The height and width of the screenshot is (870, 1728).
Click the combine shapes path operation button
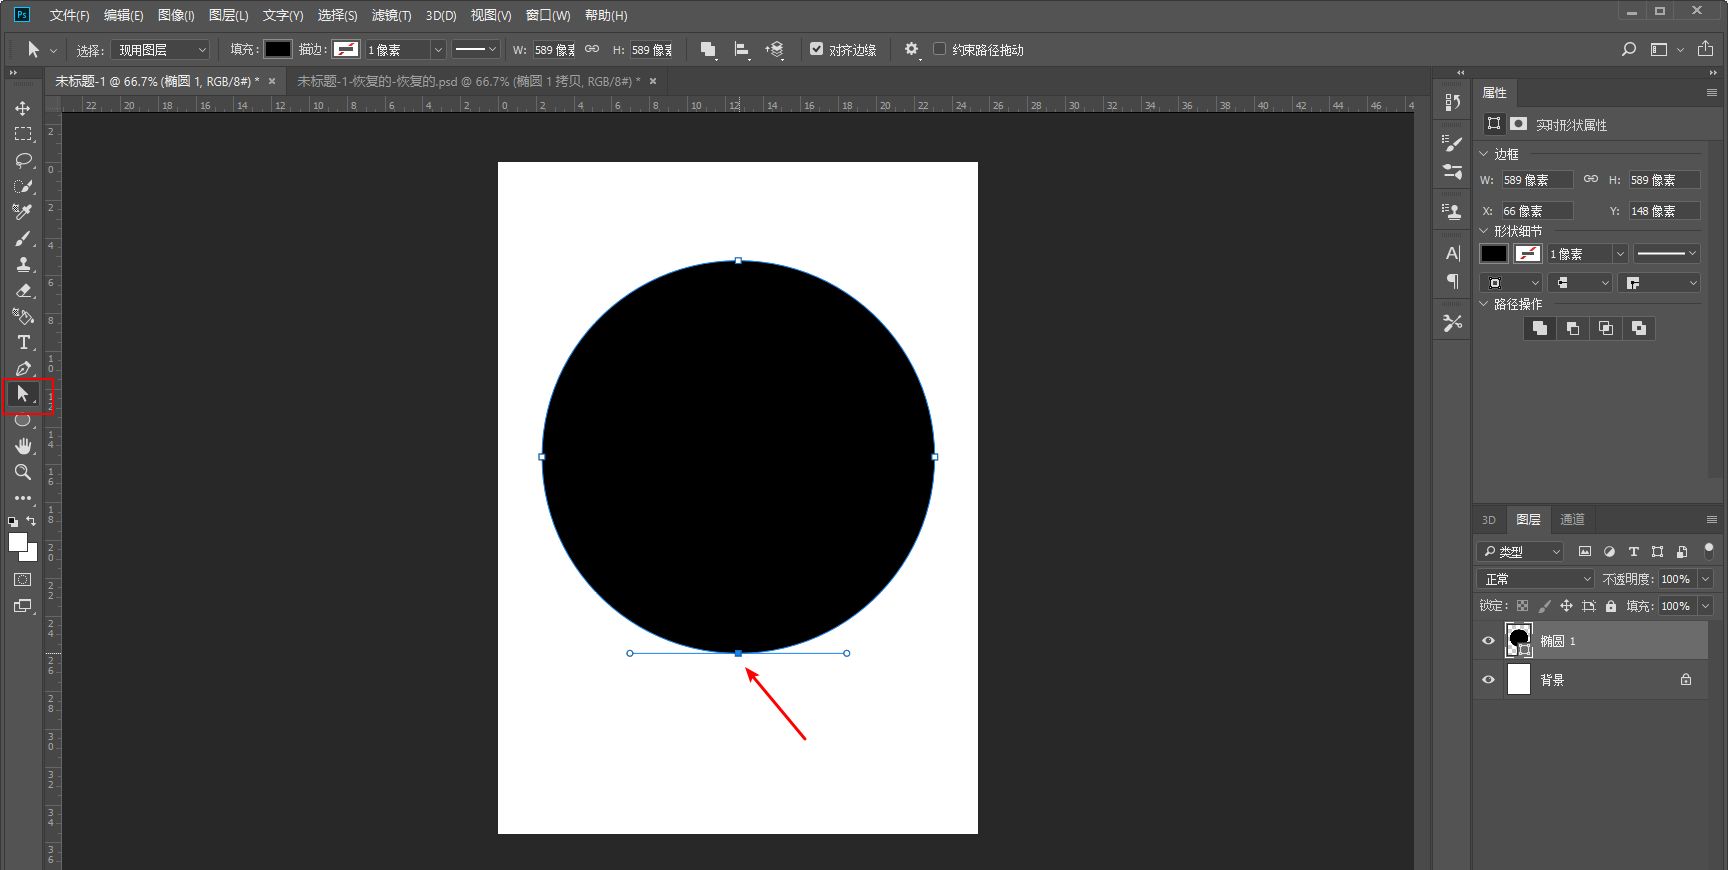[x=1540, y=328]
